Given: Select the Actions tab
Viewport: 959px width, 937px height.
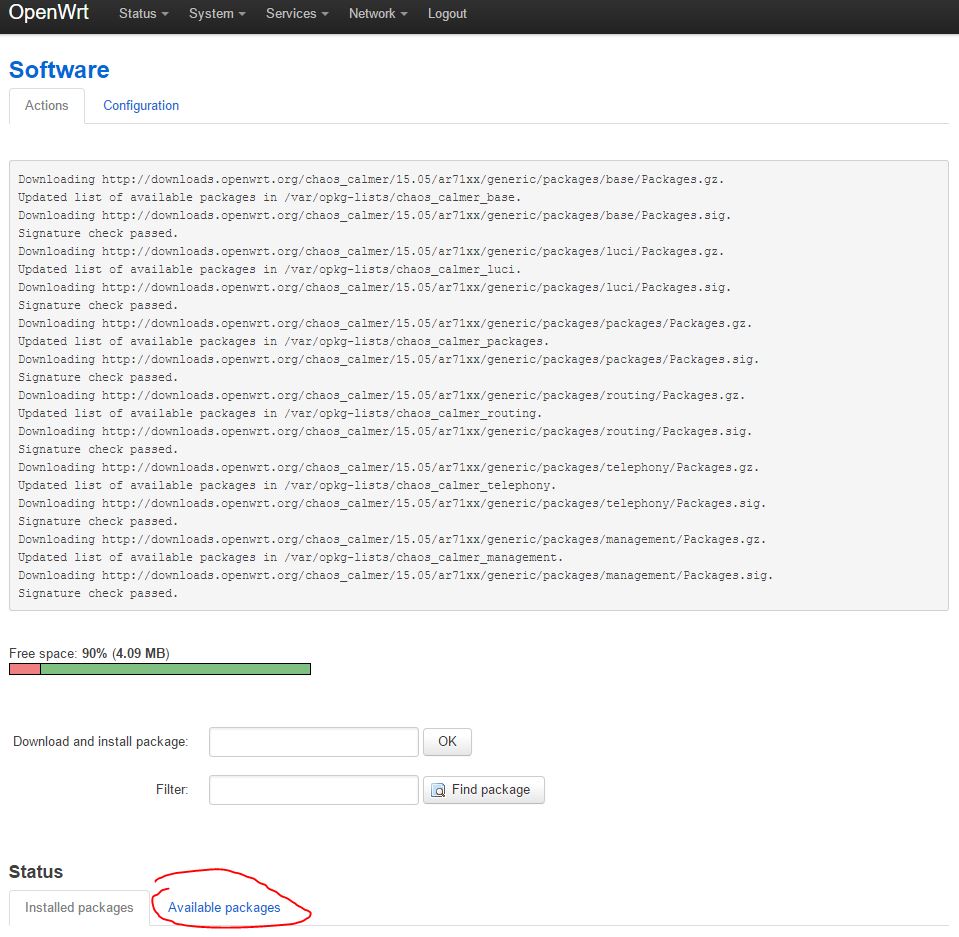Looking at the screenshot, I should point(46,105).
